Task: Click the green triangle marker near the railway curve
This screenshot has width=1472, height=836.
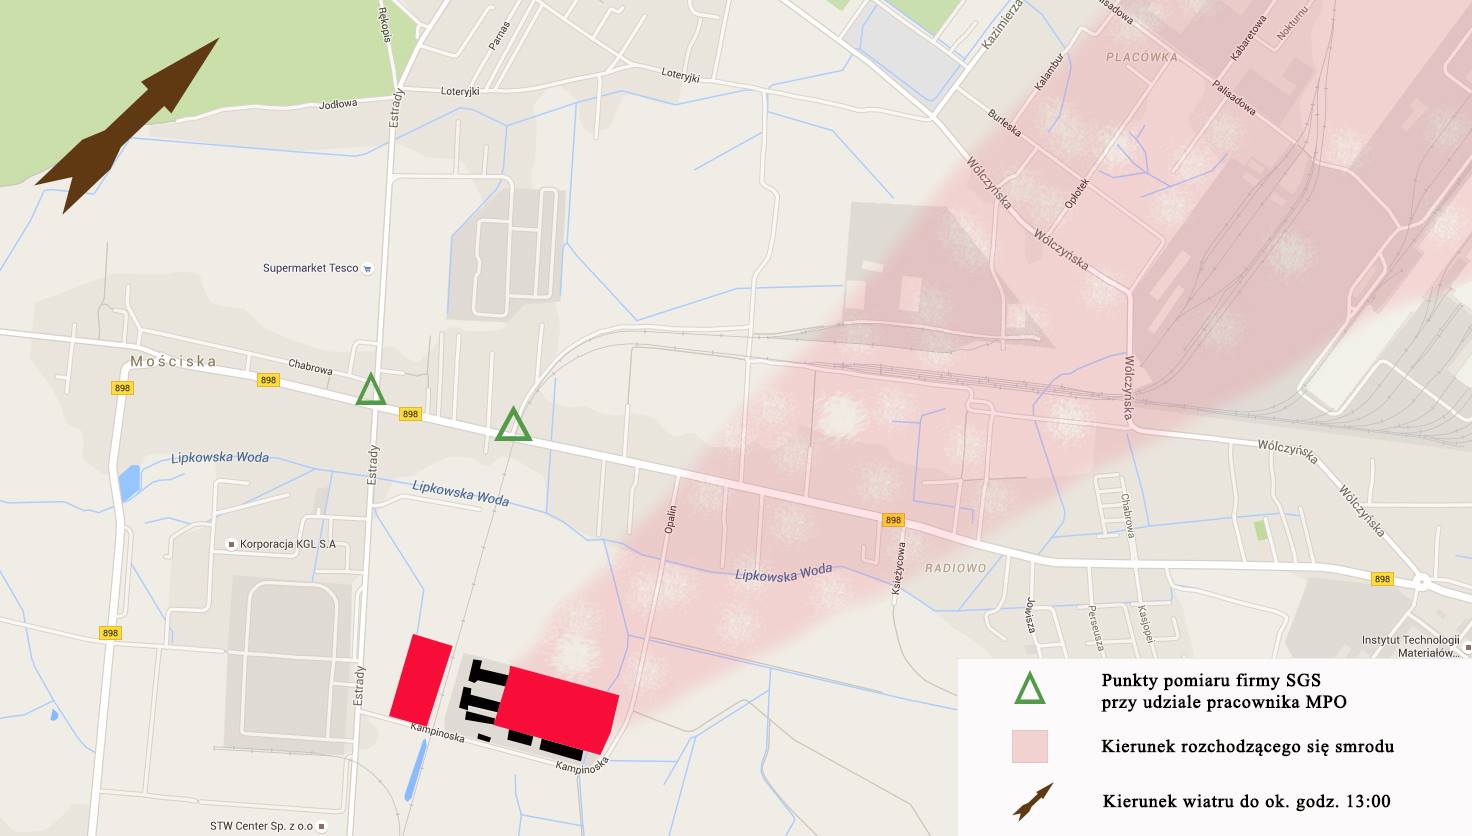Action: (514, 424)
